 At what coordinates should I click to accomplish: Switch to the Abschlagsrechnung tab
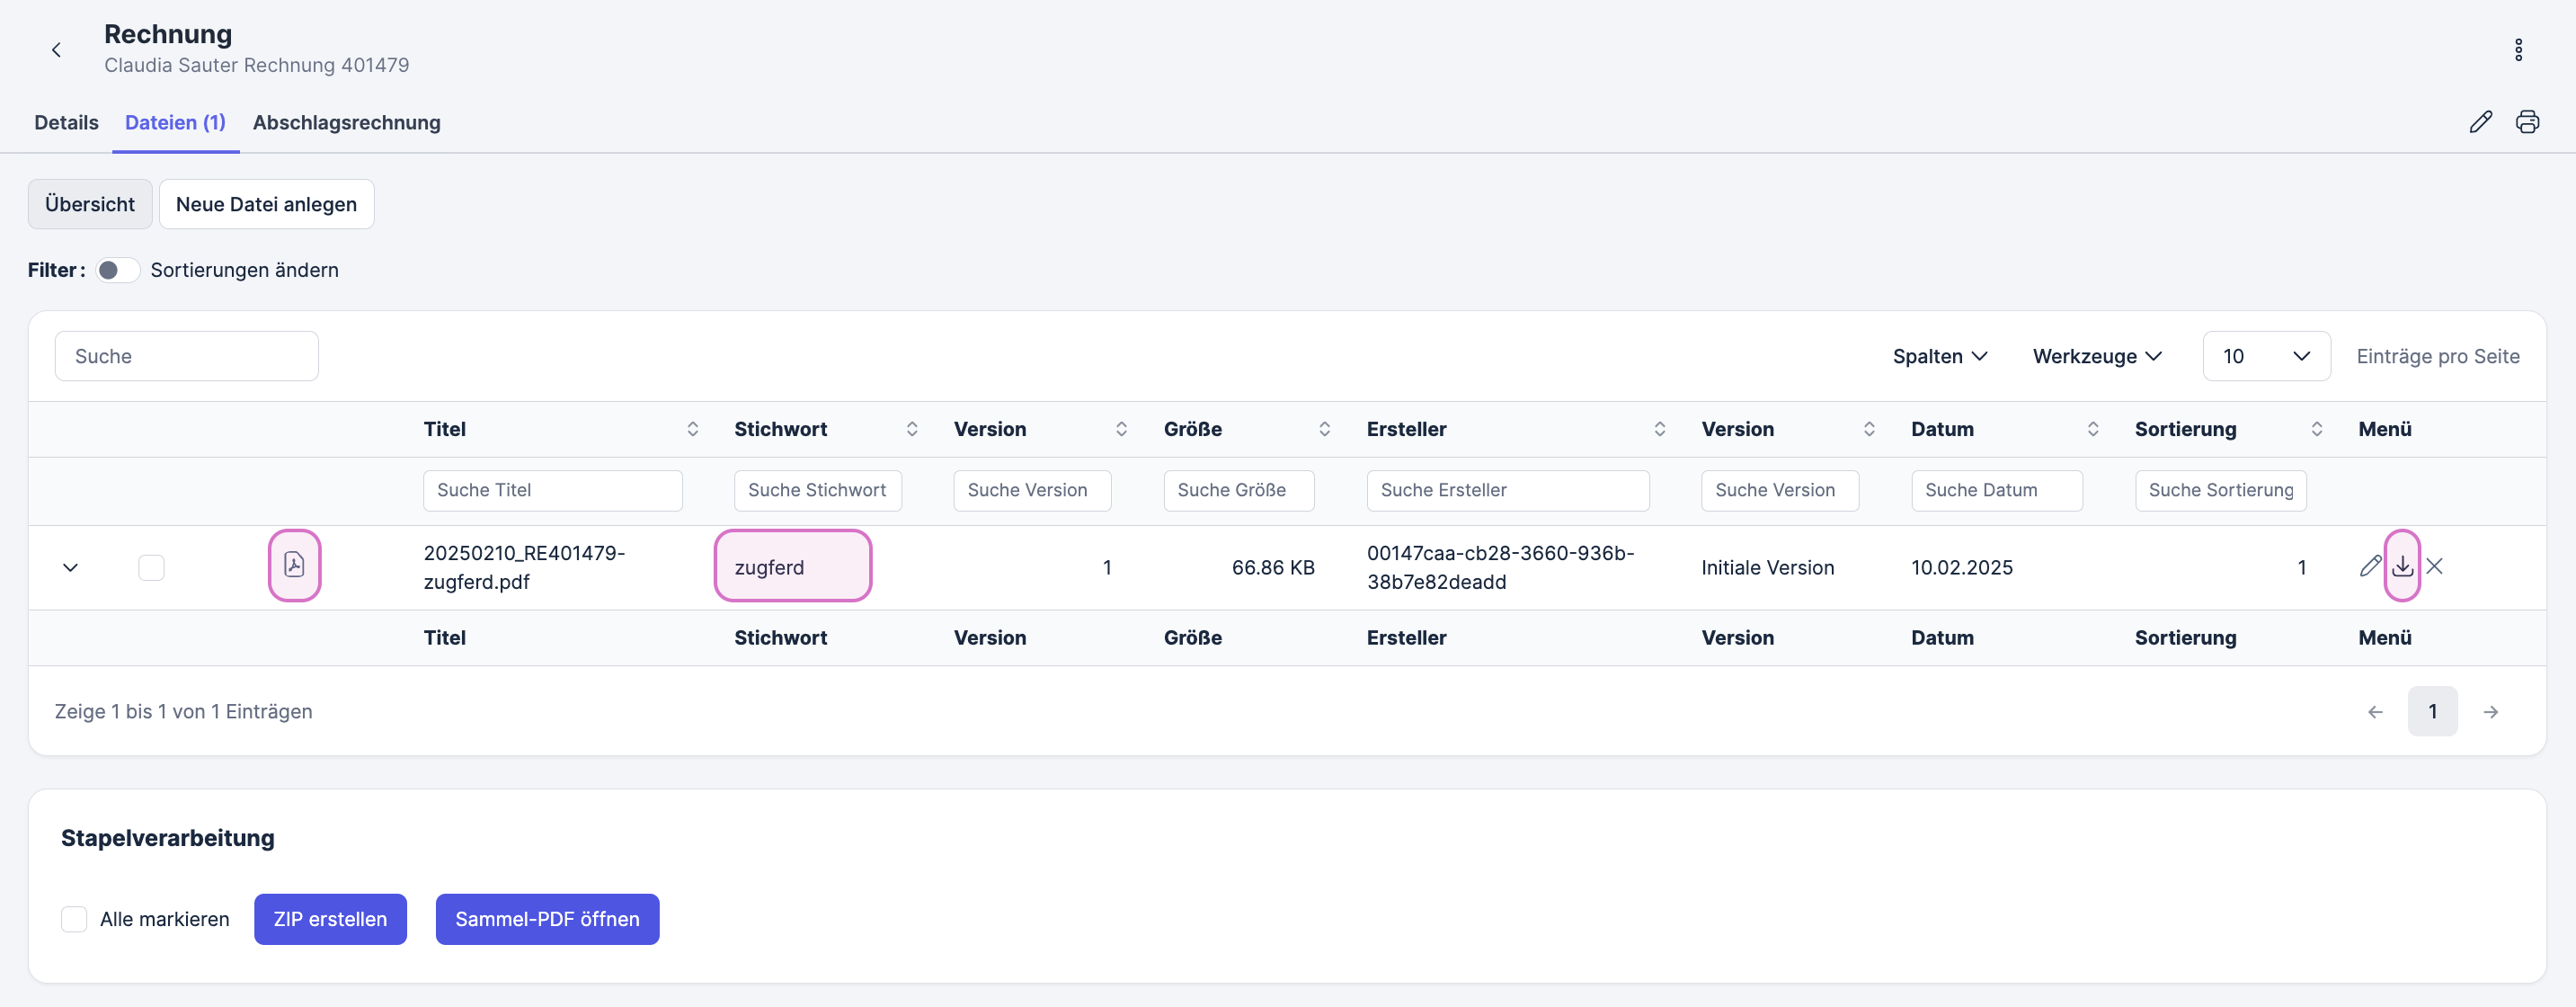(346, 122)
